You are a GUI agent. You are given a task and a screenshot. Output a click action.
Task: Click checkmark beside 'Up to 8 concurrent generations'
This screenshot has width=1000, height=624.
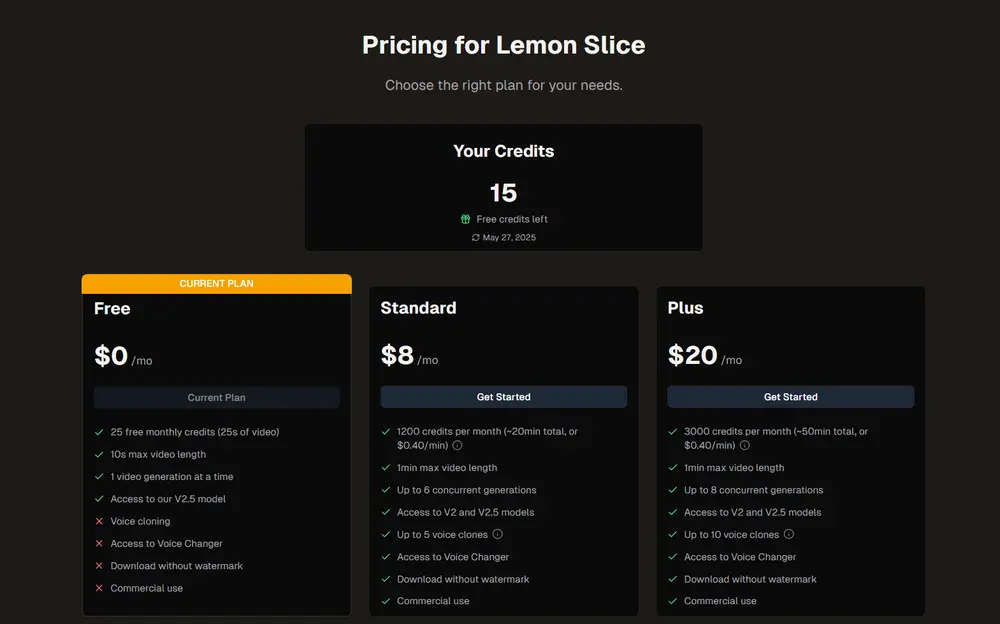click(x=673, y=491)
